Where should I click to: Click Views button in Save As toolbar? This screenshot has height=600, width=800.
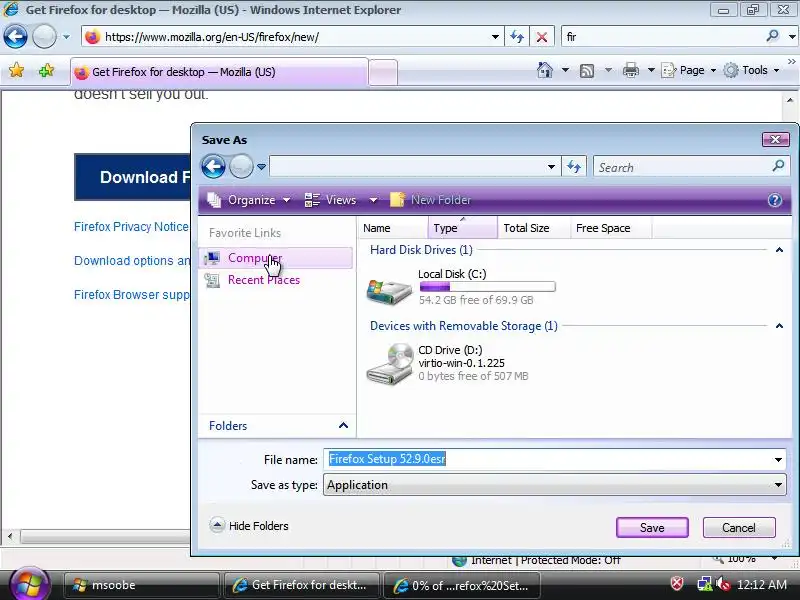(330, 200)
